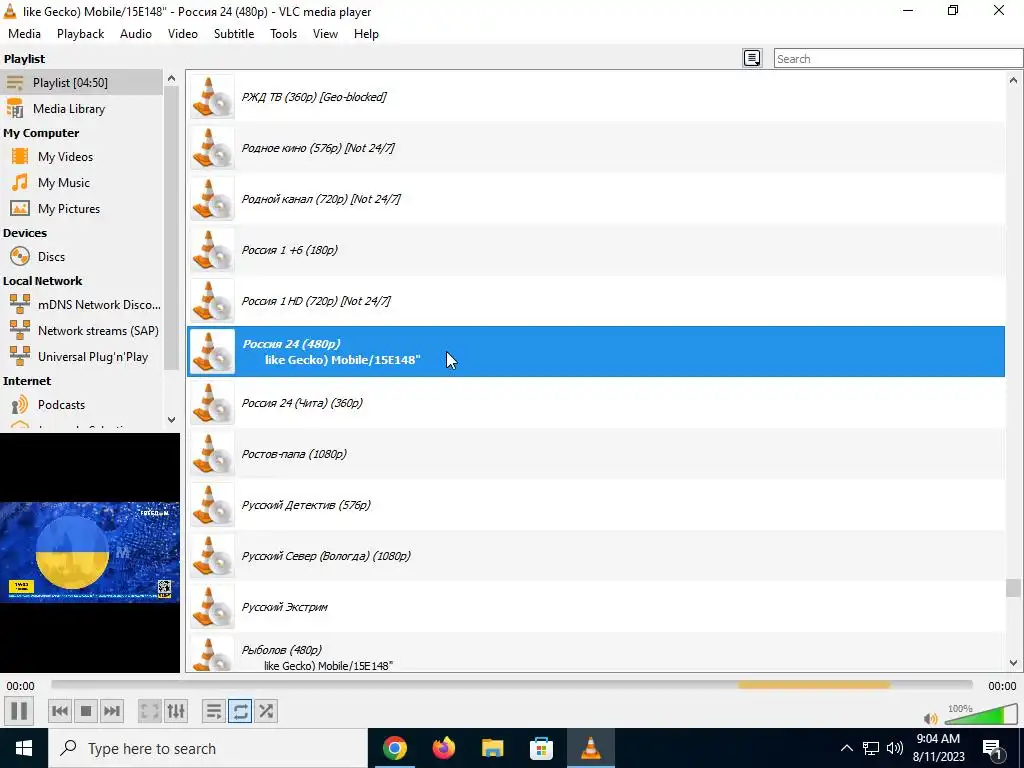Select Россия 1 HD (720p) entry
Viewport: 1024px width, 768px height.
pos(596,300)
